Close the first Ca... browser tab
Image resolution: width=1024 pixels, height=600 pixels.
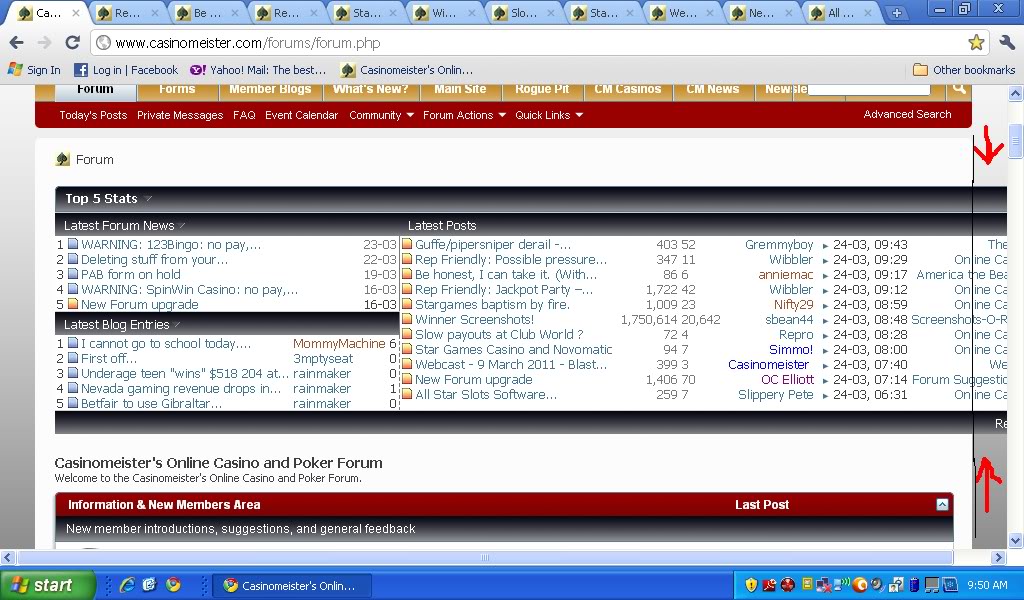pos(76,12)
